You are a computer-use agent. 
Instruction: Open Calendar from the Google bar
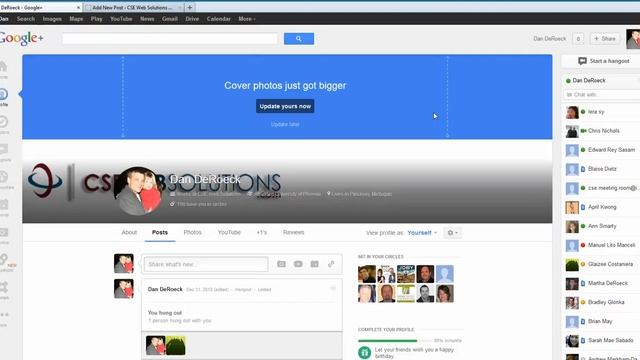coord(218,19)
